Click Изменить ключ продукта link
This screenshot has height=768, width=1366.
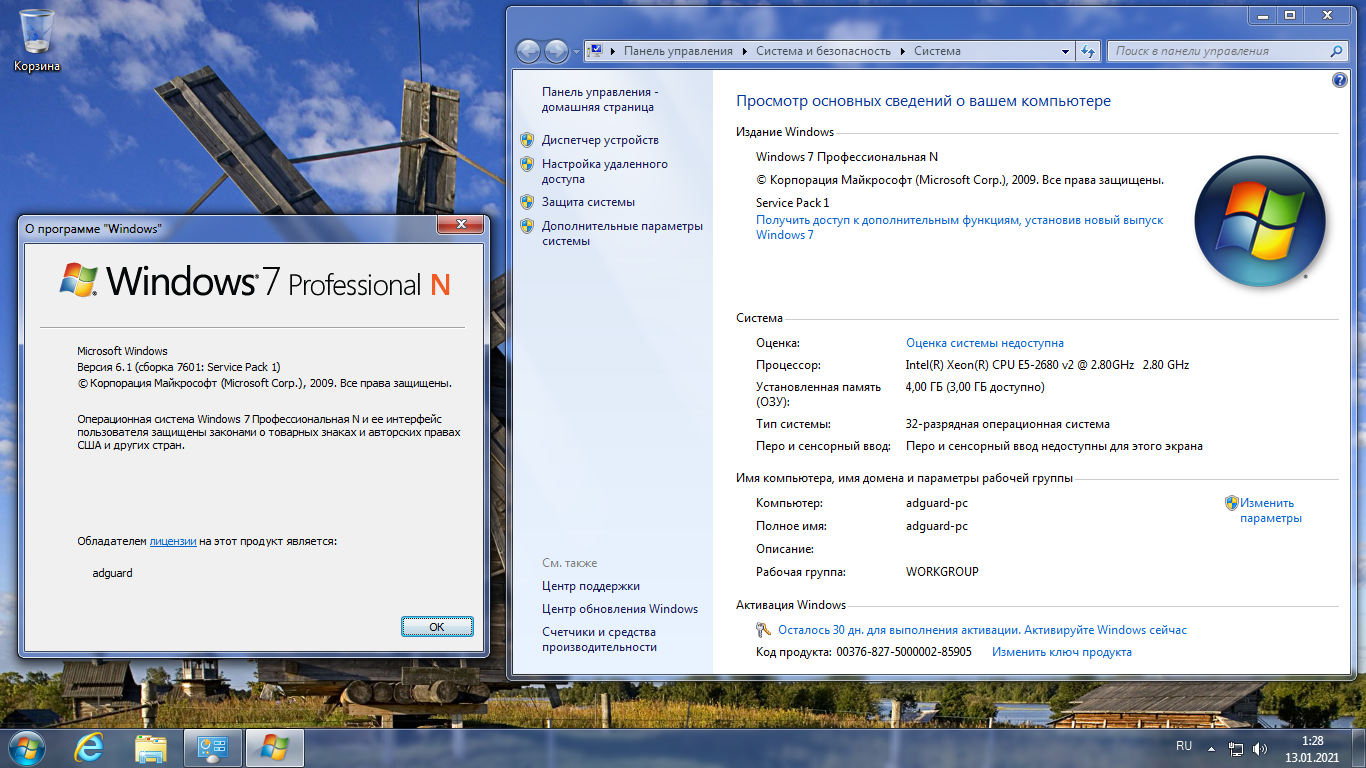tap(1062, 652)
